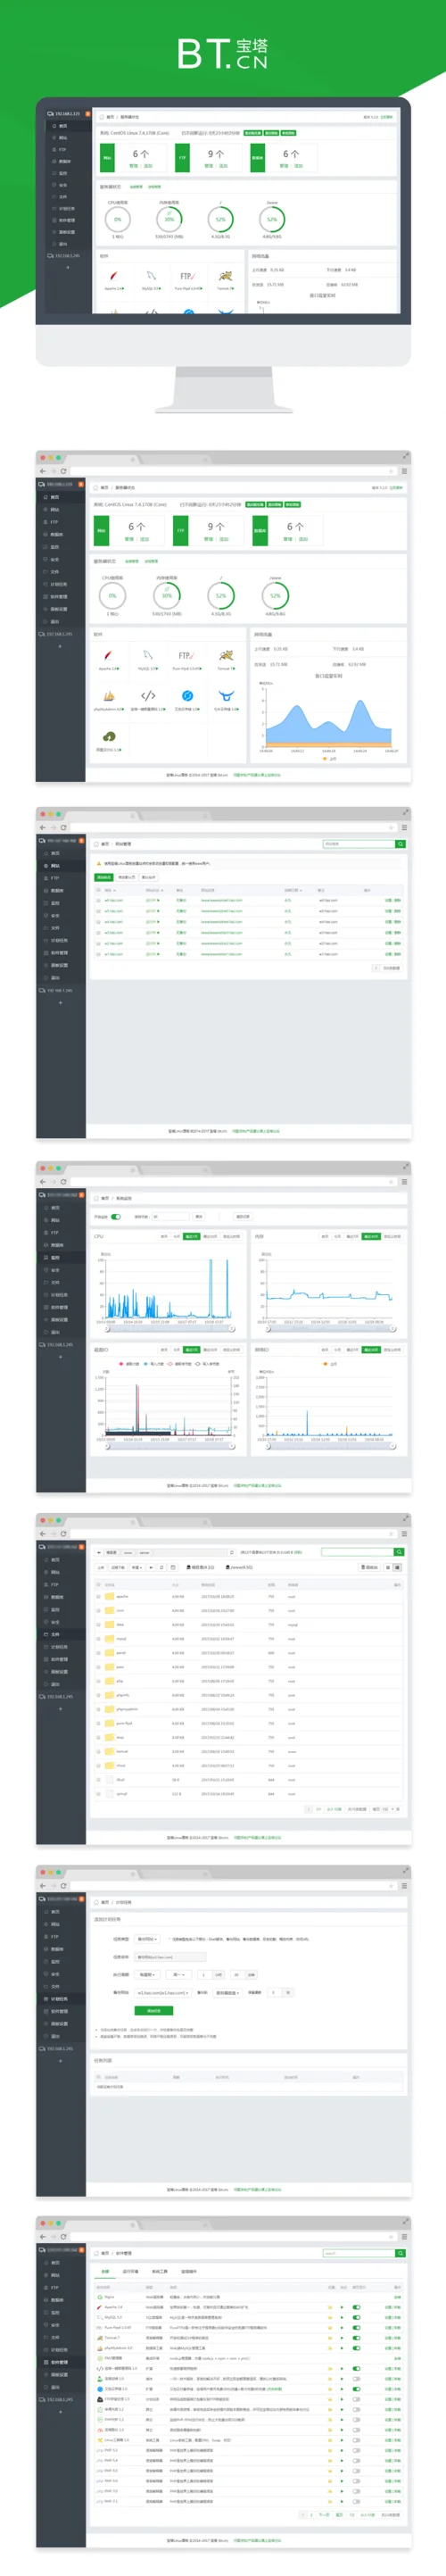Click the browser reload icon in file manager window

(x=64, y=1533)
